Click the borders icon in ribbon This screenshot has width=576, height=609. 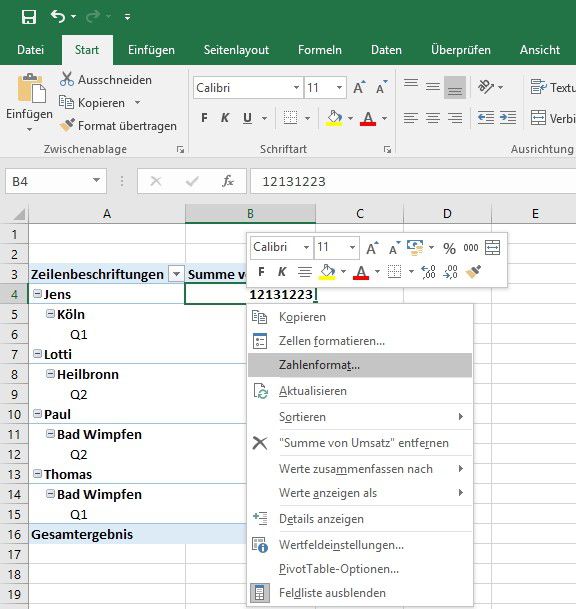(290, 118)
